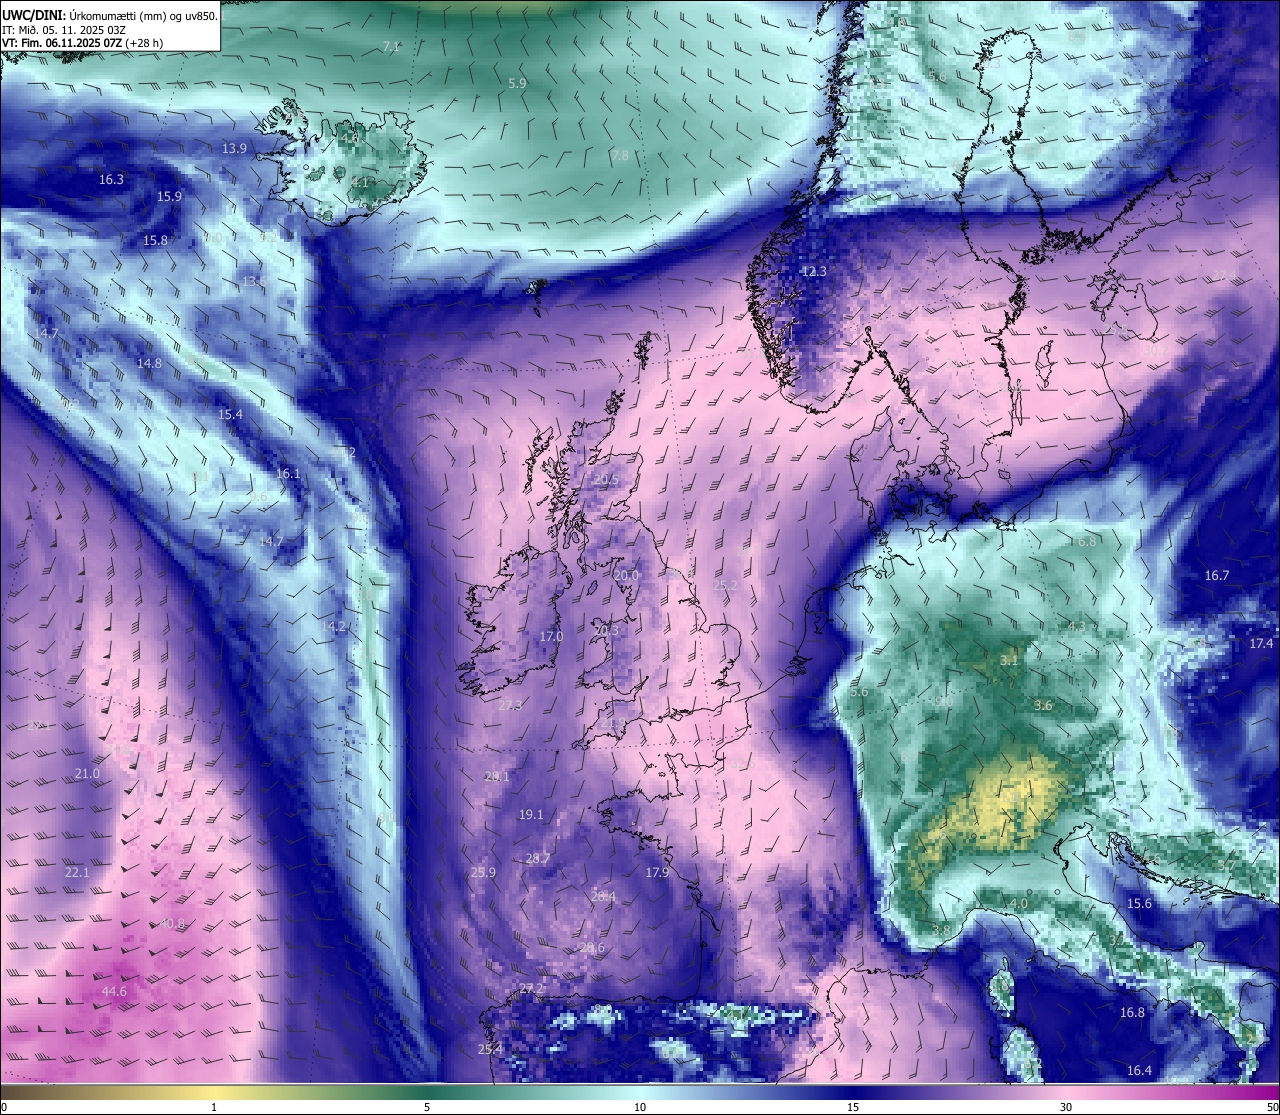Click the 28.7 value label

click(537, 859)
